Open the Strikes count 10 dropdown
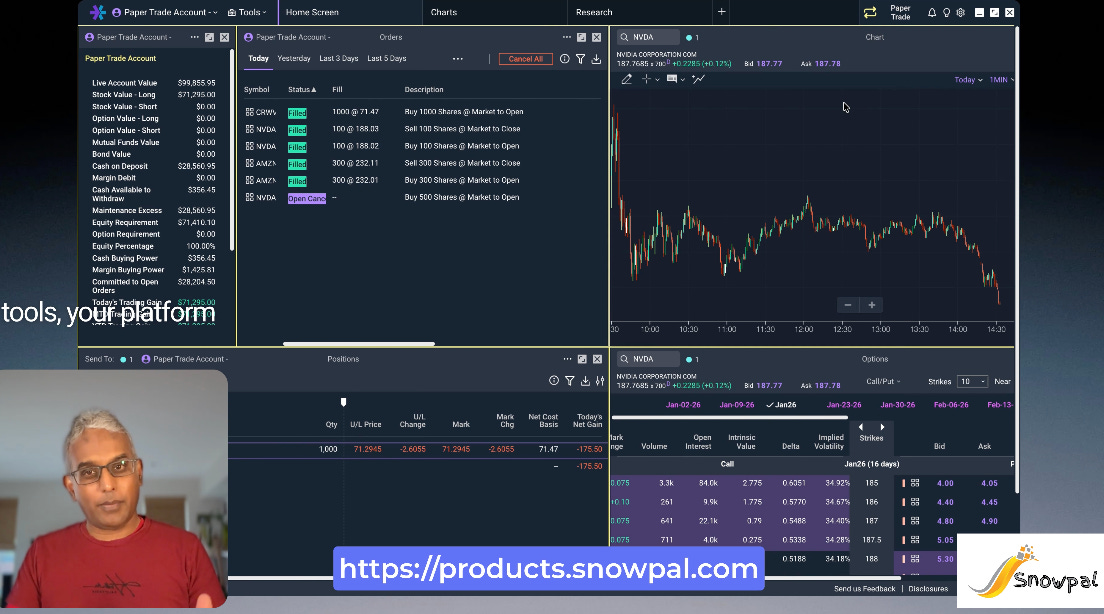The image size is (1104, 614). click(972, 382)
